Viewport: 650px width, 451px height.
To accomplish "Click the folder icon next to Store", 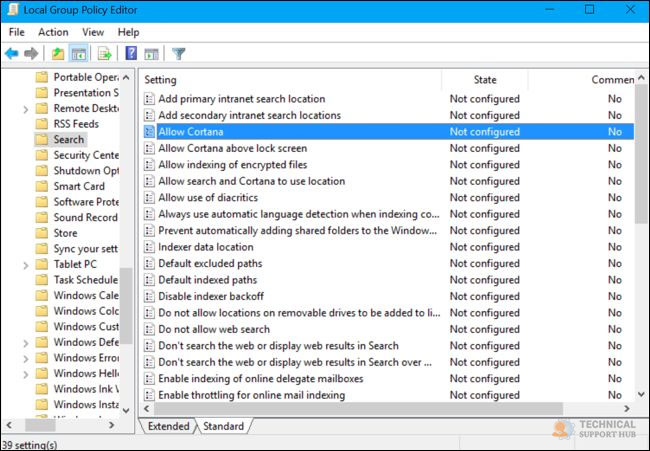I will pyautogui.click(x=42, y=233).
